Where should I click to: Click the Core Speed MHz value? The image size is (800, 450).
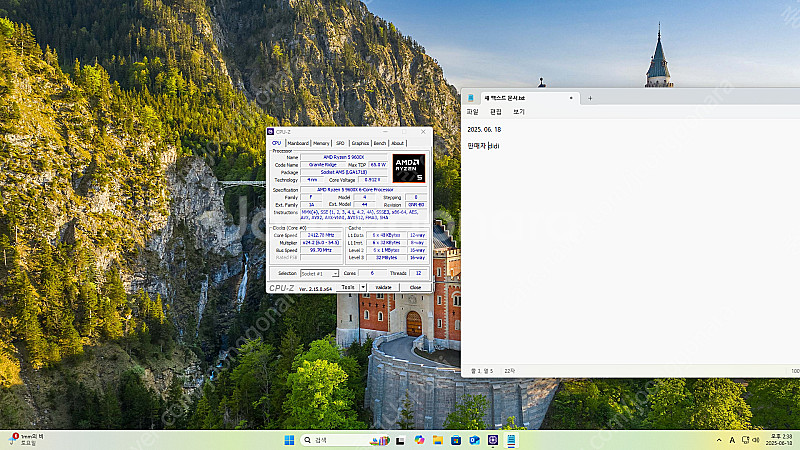pyautogui.click(x=321, y=235)
